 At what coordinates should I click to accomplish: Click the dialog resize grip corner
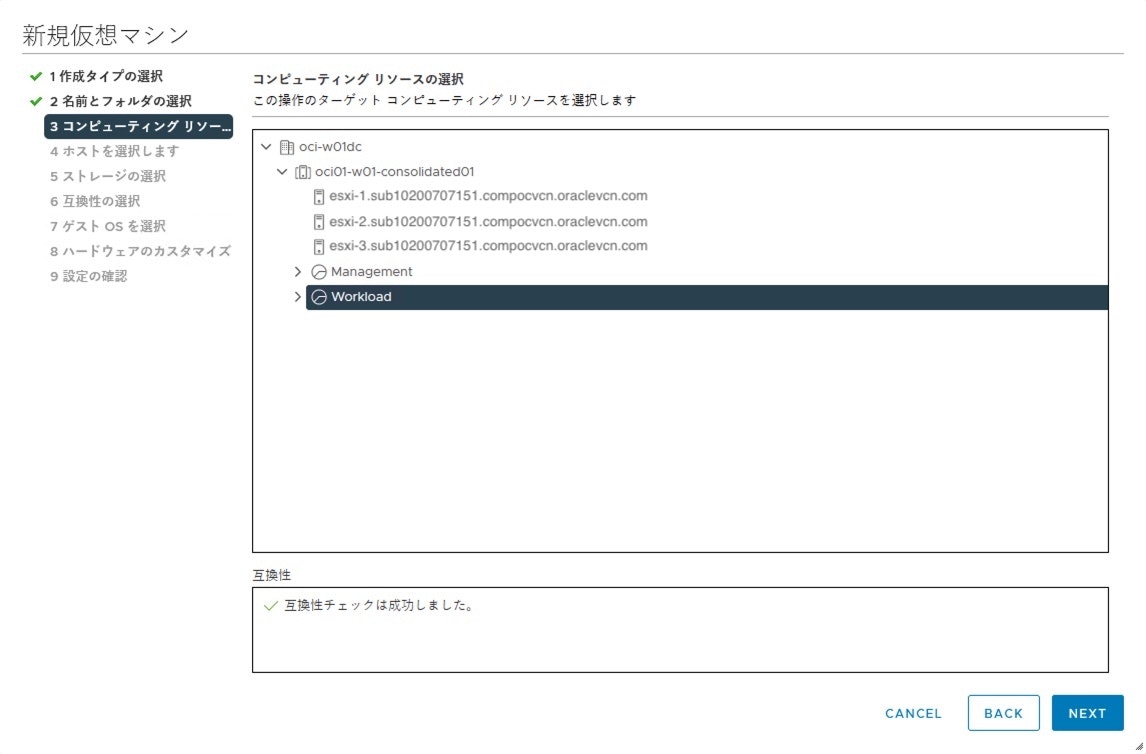click(1139, 747)
